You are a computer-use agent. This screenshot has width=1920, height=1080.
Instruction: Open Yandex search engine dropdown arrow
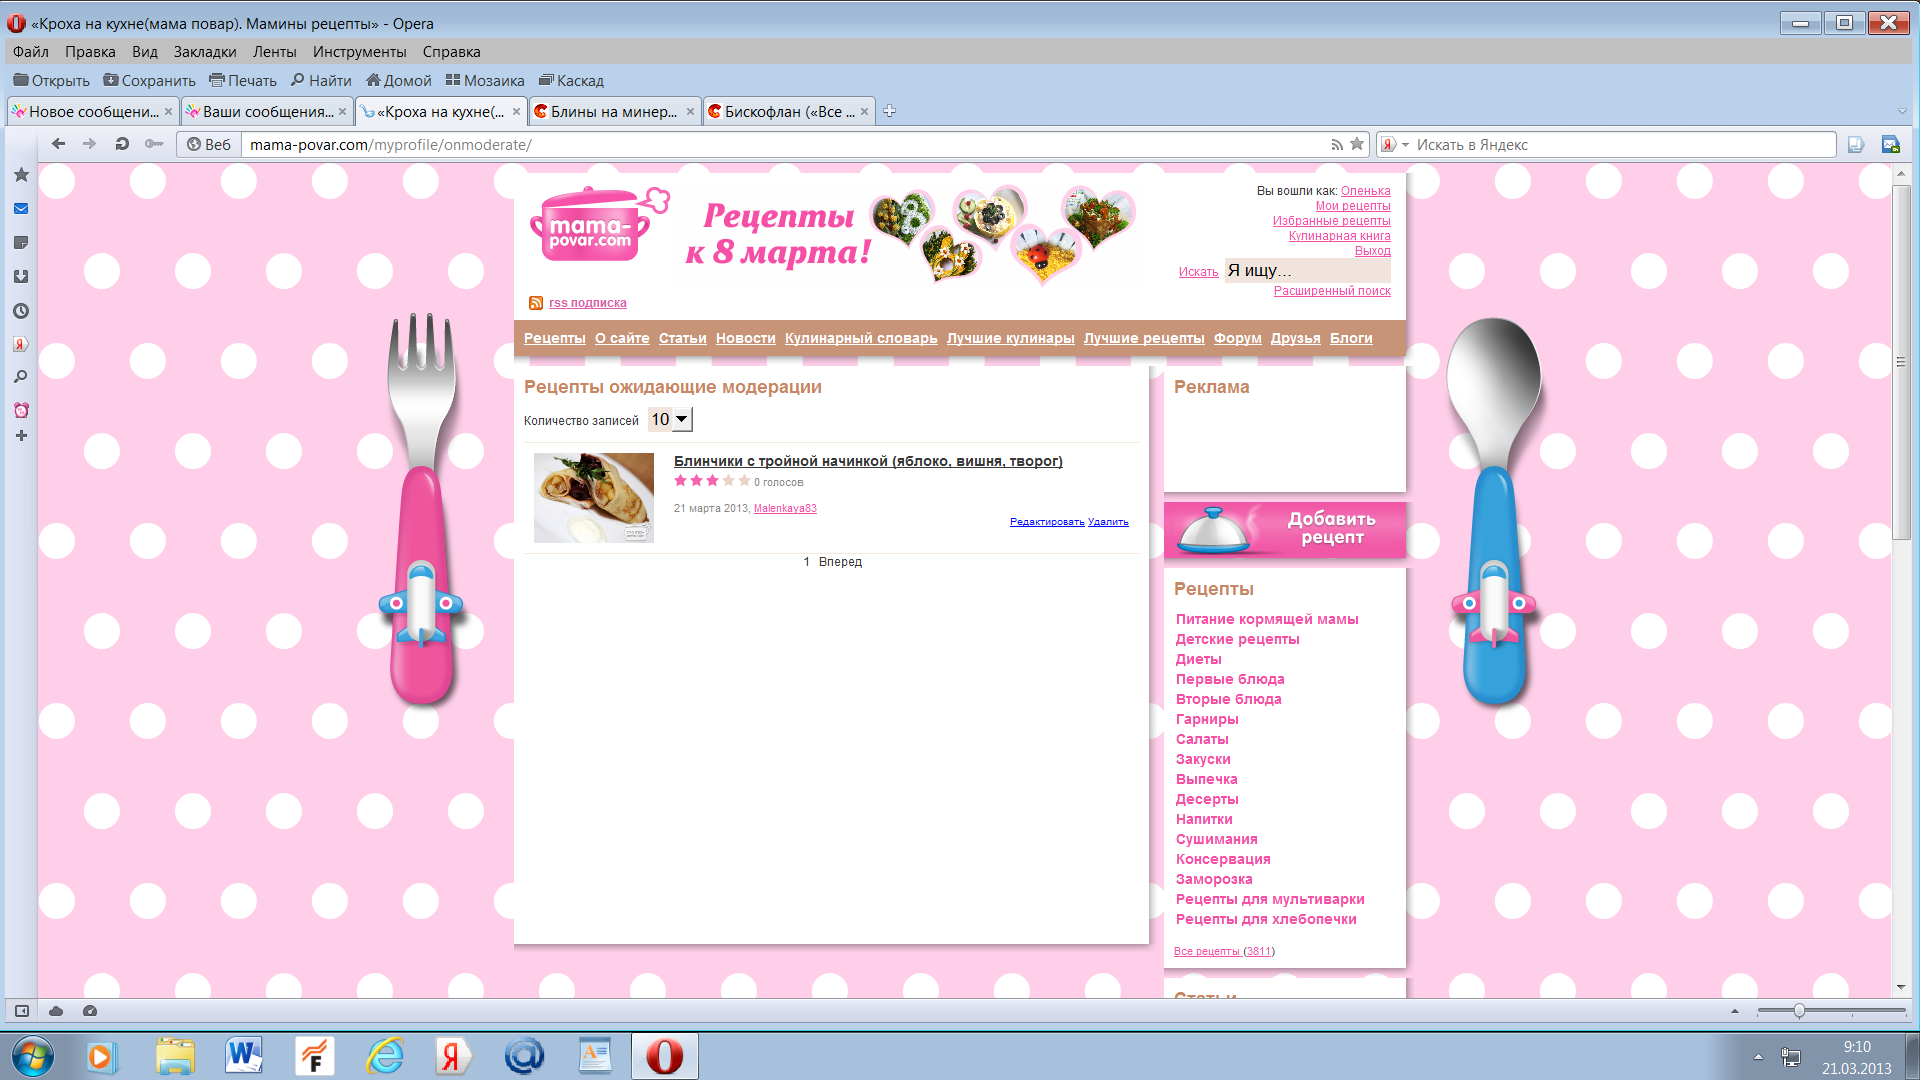point(1405,145)
